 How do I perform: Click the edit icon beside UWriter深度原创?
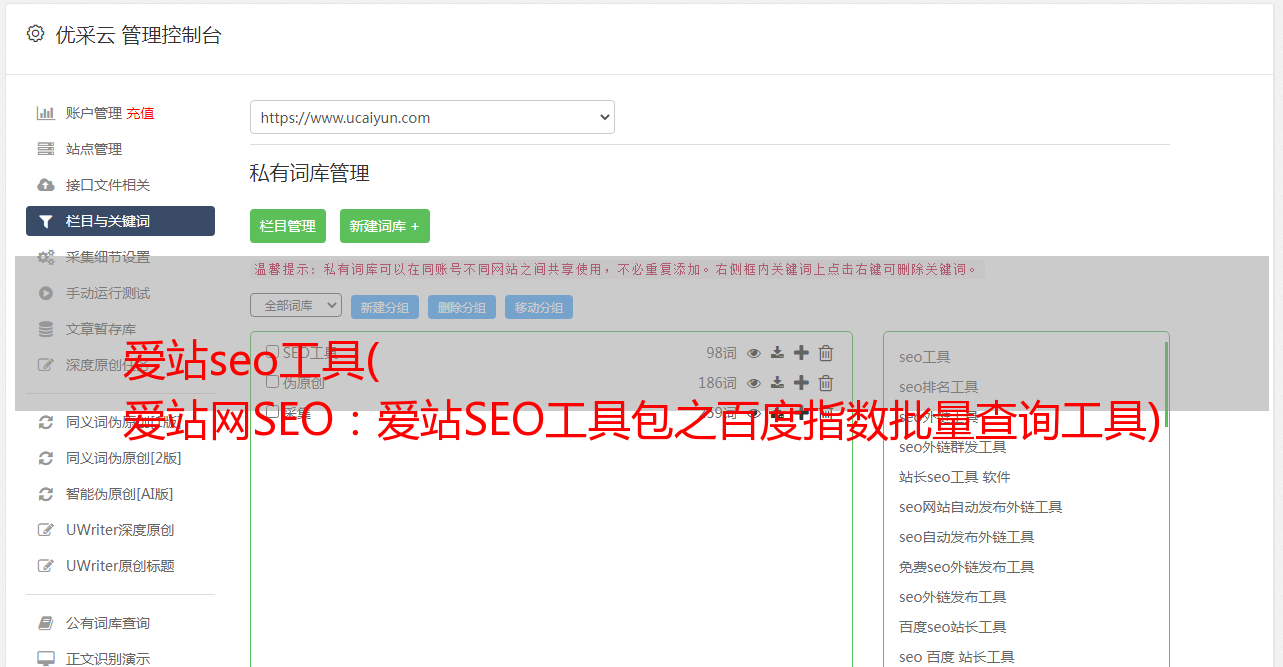(x=45, y=530)
